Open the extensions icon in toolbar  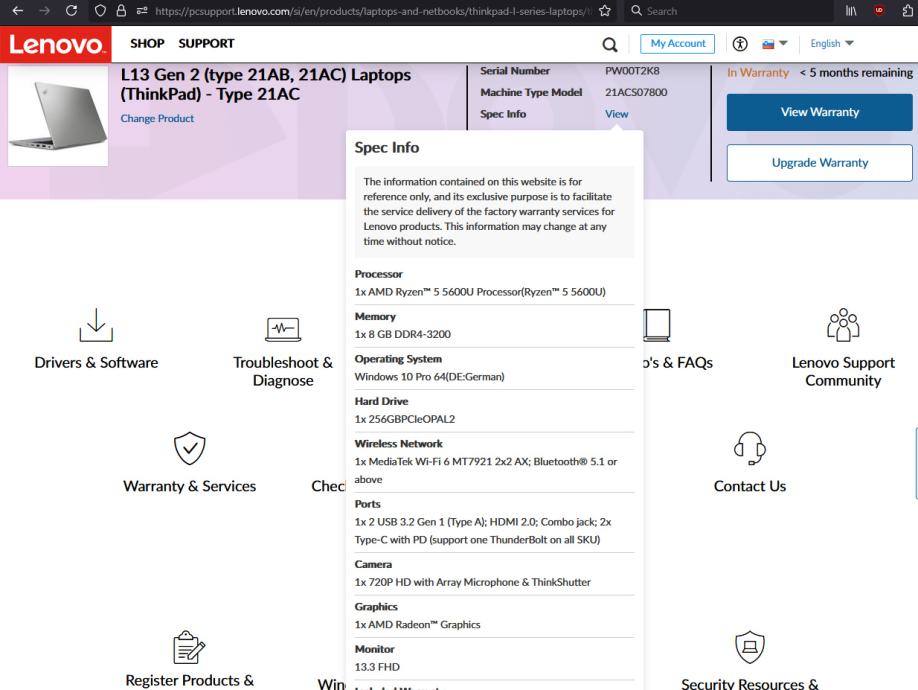click(908, 11)
